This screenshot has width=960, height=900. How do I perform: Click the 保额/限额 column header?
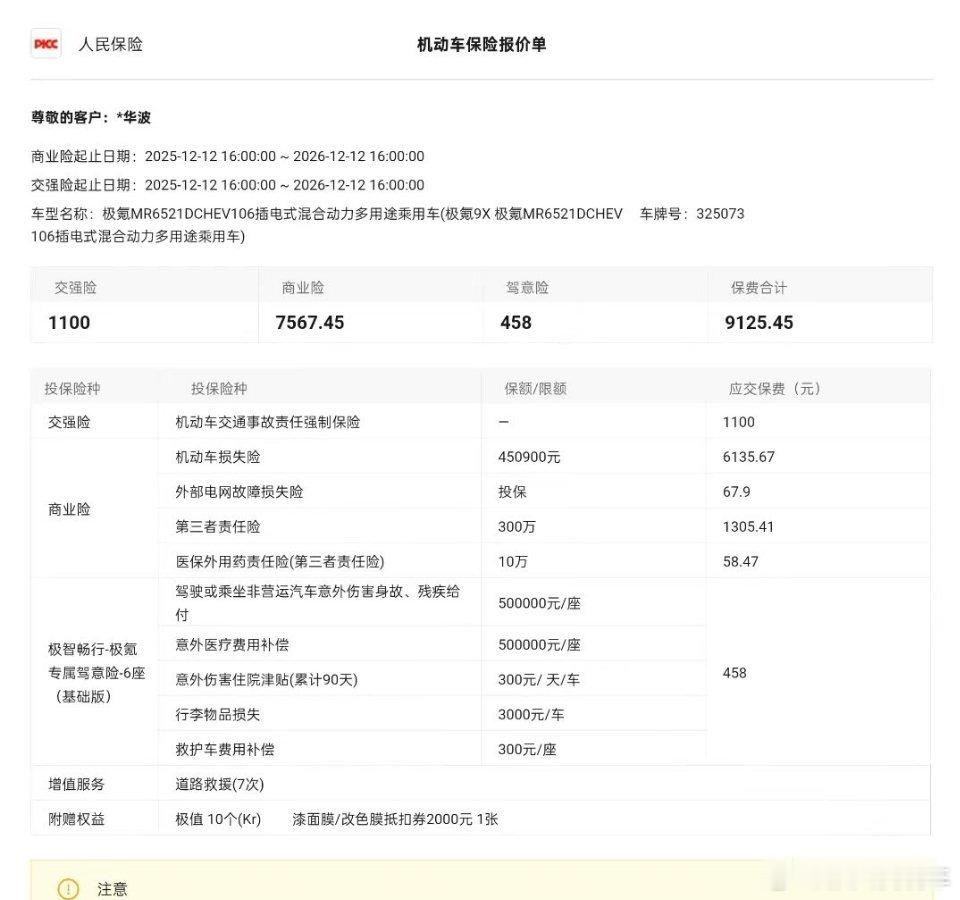click(535, 389)
